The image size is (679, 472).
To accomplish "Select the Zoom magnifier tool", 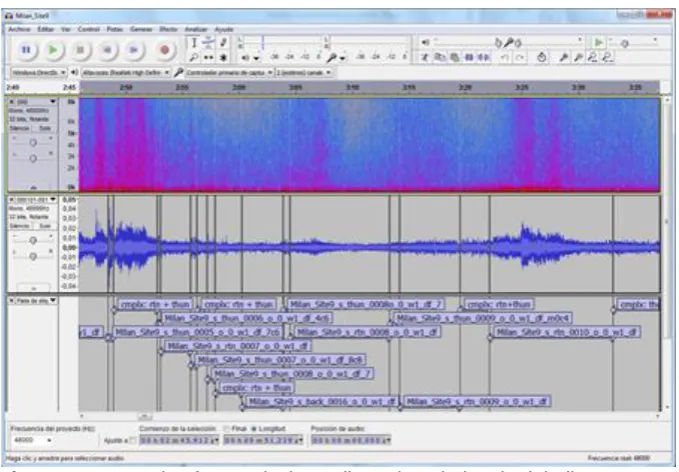I will 194,57.
